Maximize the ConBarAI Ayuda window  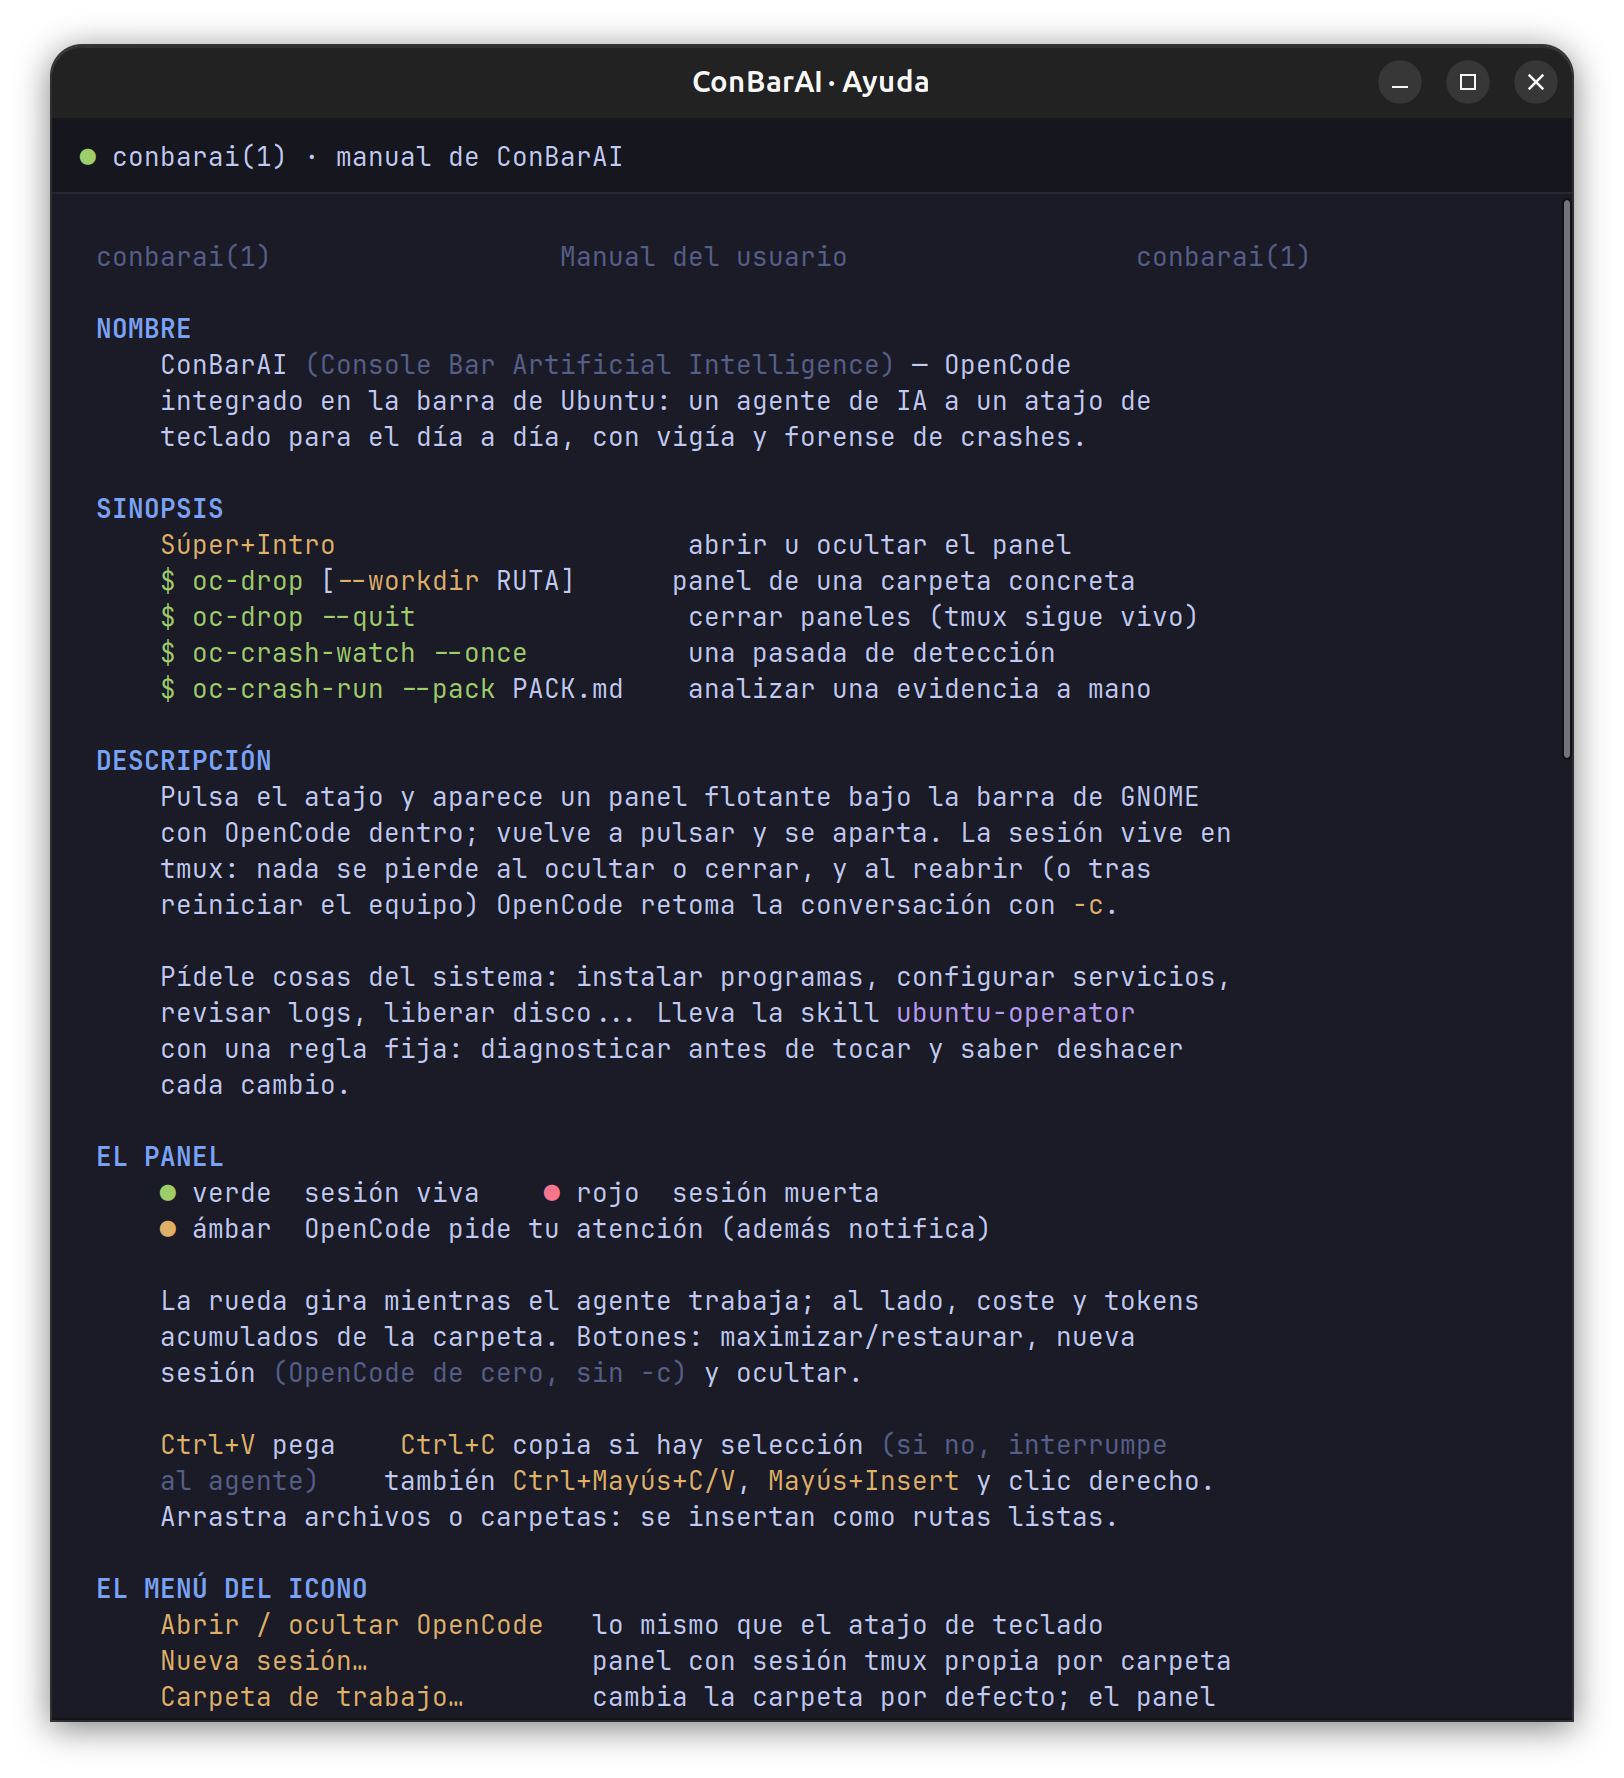(x=1468, y=82)
